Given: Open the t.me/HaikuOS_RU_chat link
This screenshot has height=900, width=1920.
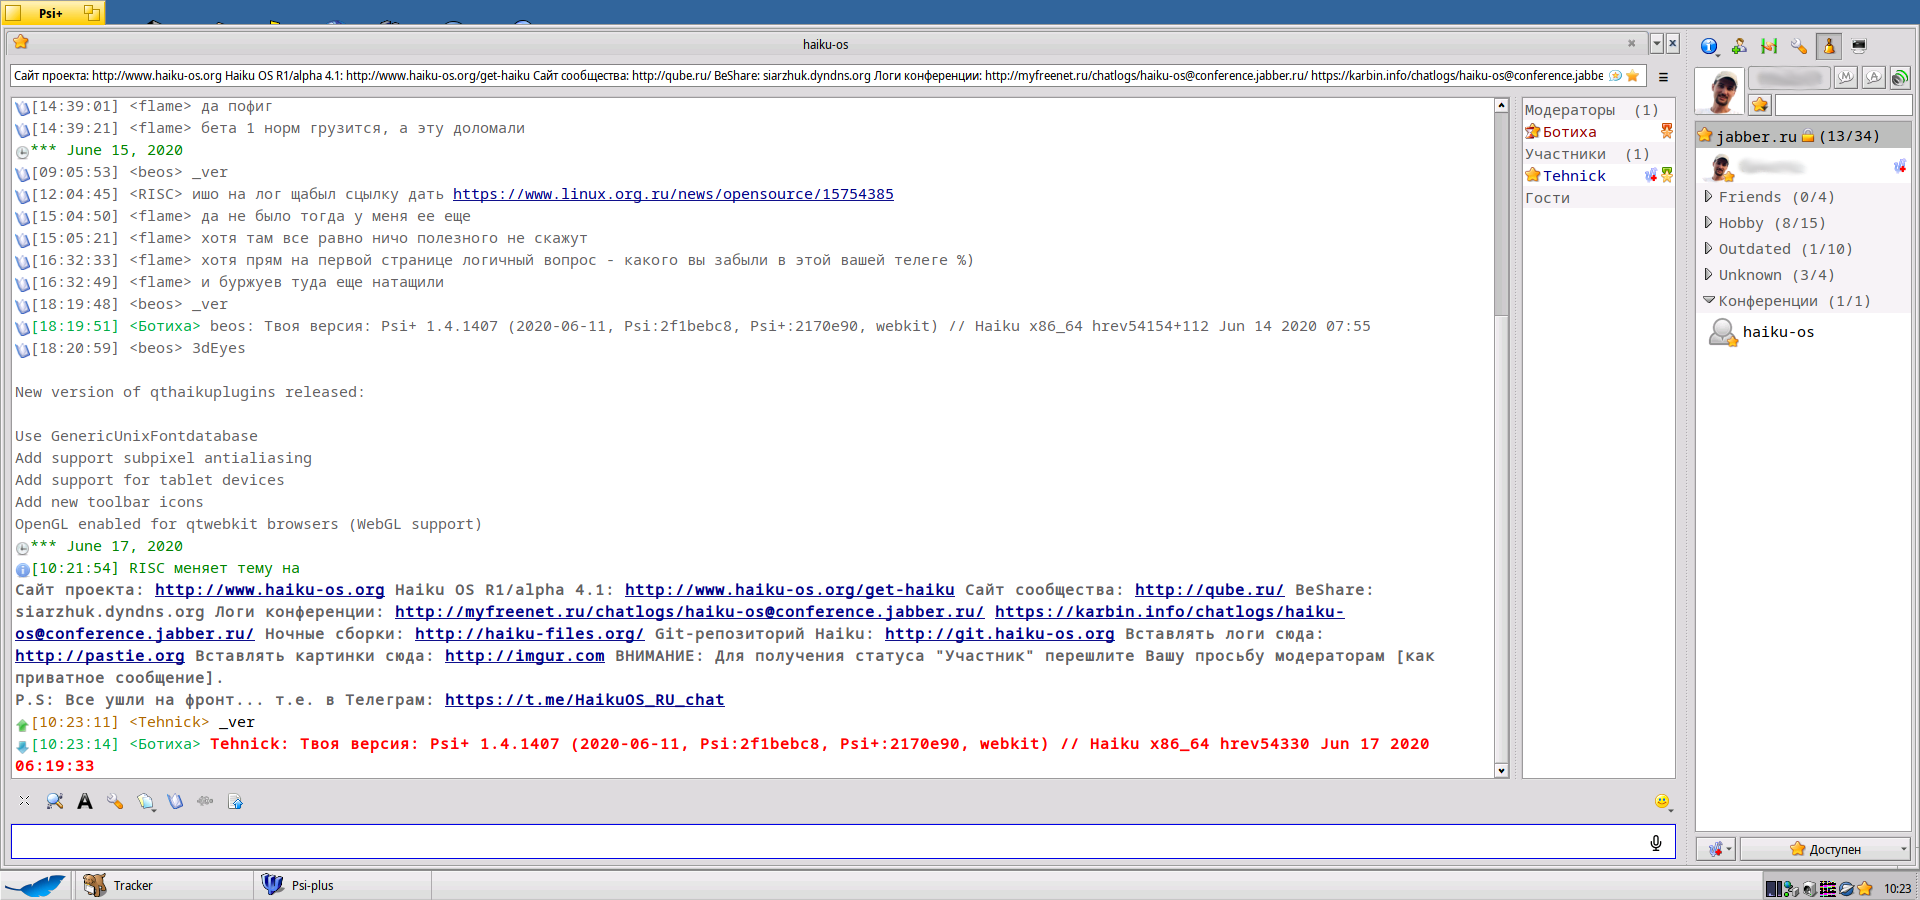Looking at the screenshot, I should (585, 700).
